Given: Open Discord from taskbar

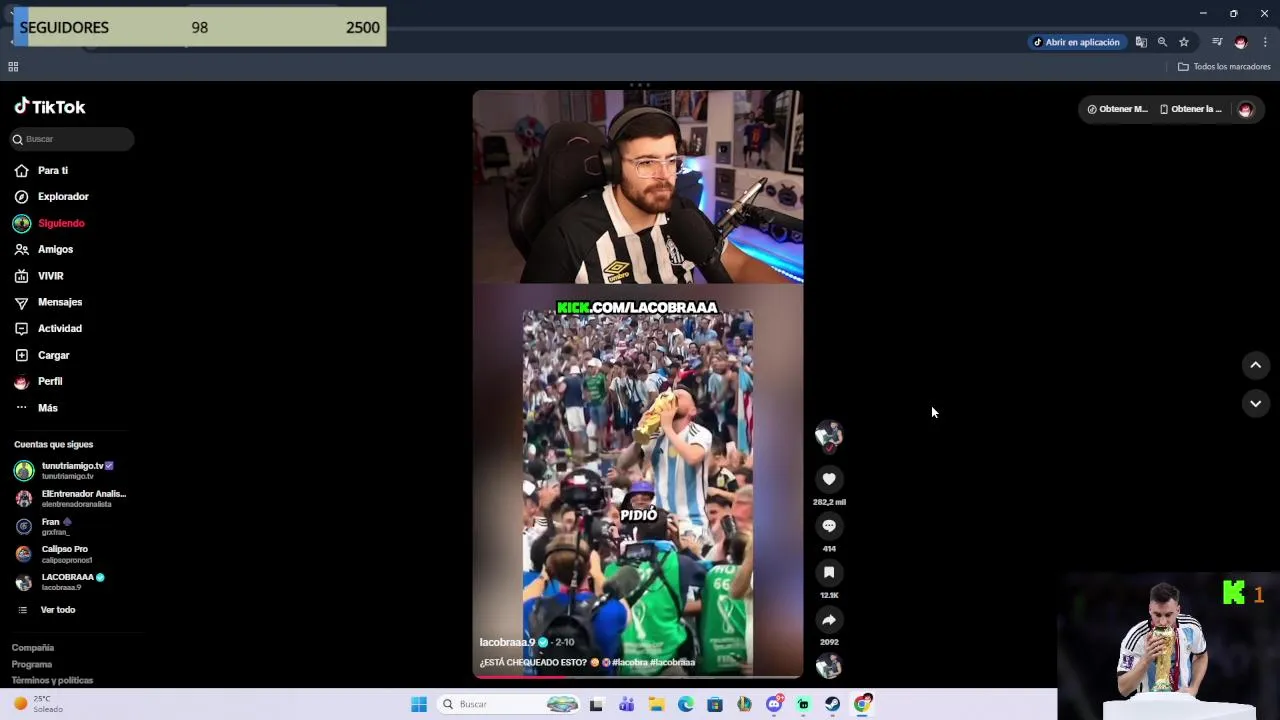Looking at the screenshot, I should point(774,704).
